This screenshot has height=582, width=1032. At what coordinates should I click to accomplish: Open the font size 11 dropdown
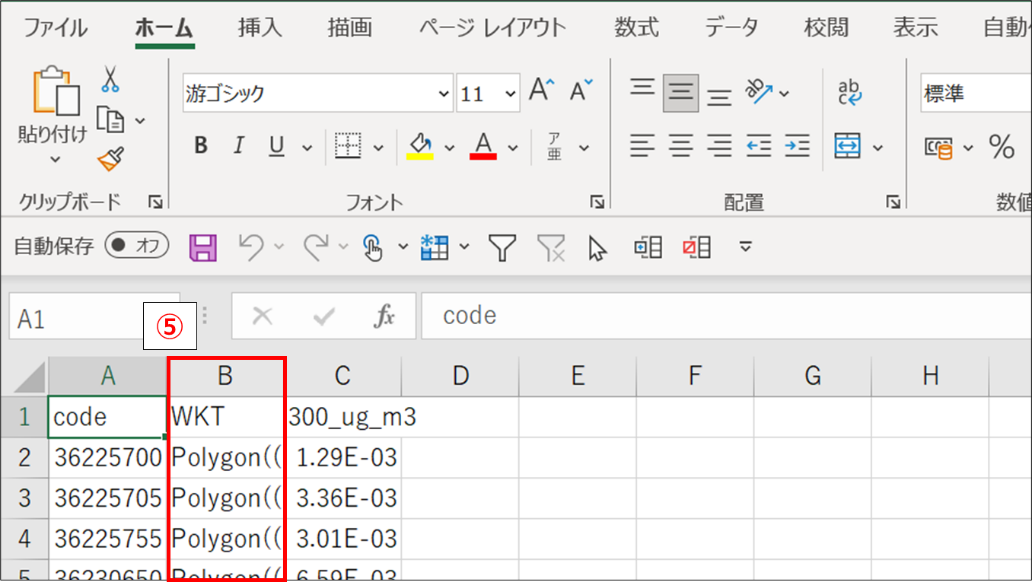511,92
